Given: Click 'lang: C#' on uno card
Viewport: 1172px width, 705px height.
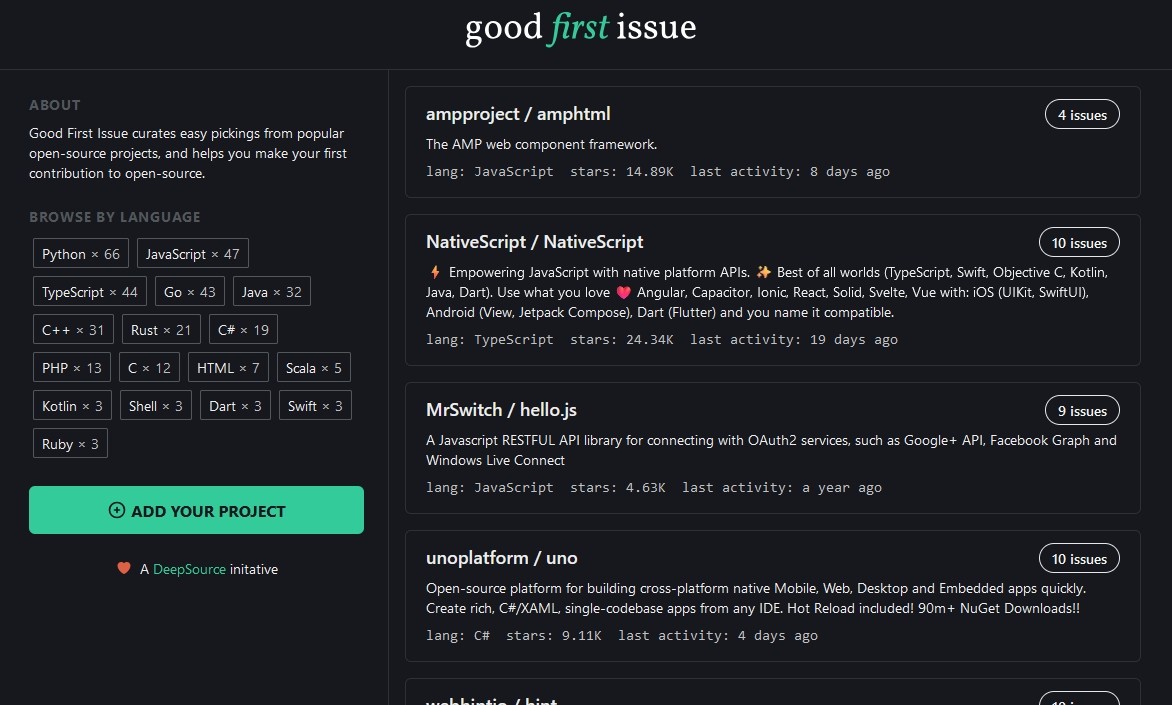Looking at the screenshot, I should 457,636.
